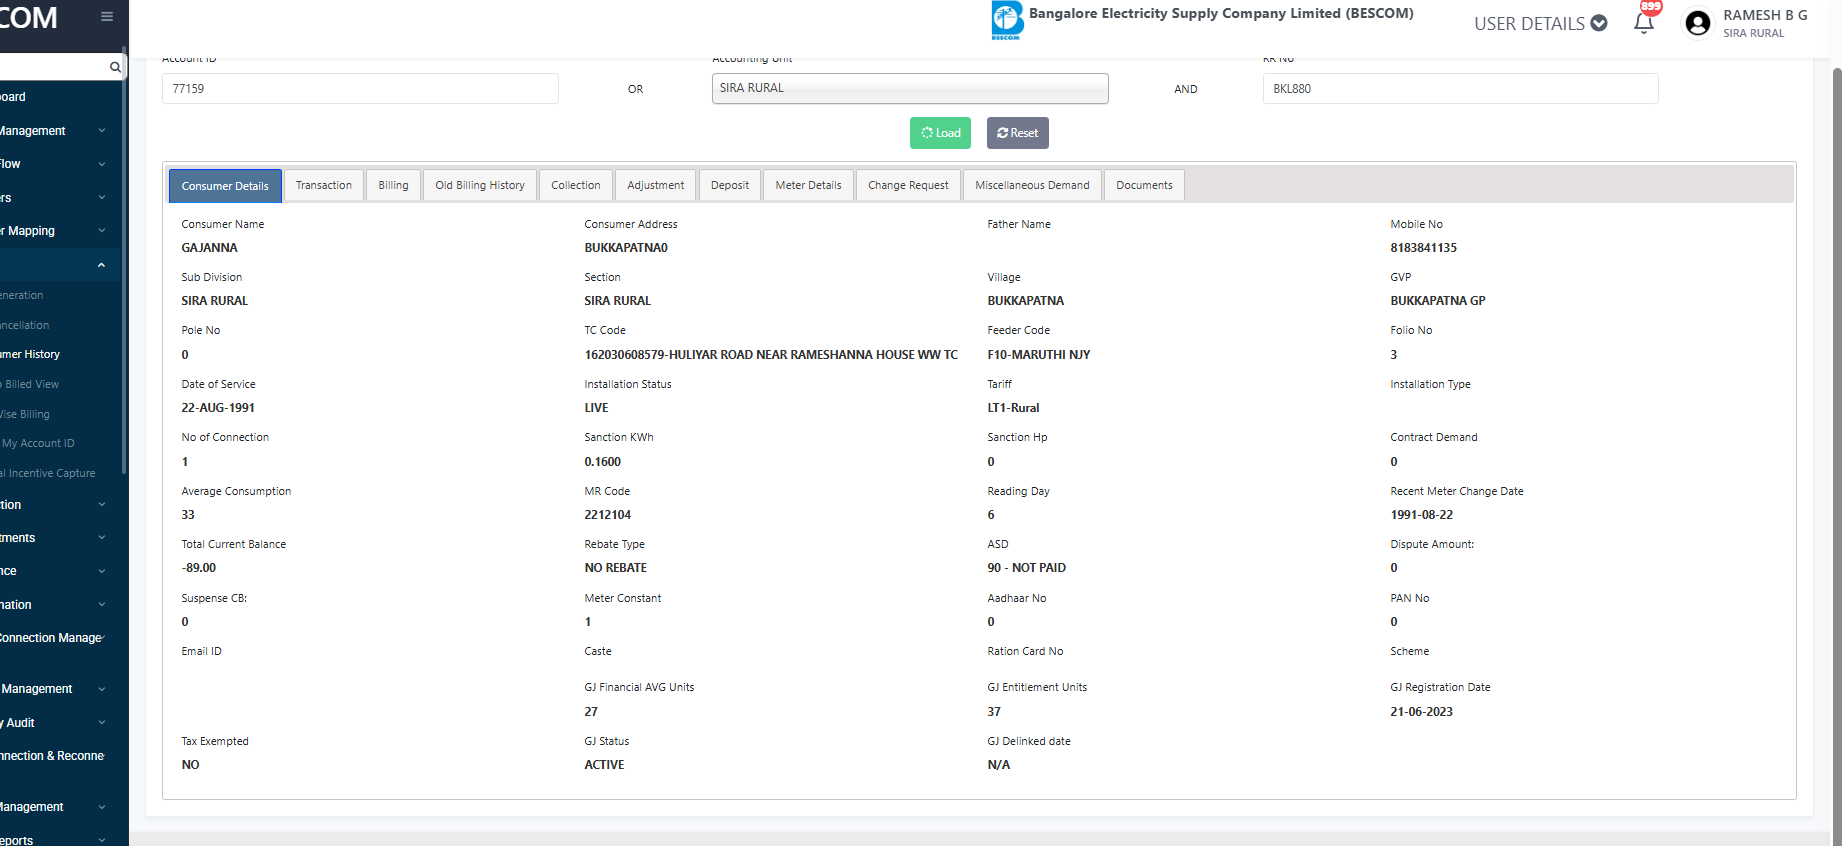This screenshot has height=846, width=1842.
Task: Expand the Flow sidebar menu
Action: [60, 164]
